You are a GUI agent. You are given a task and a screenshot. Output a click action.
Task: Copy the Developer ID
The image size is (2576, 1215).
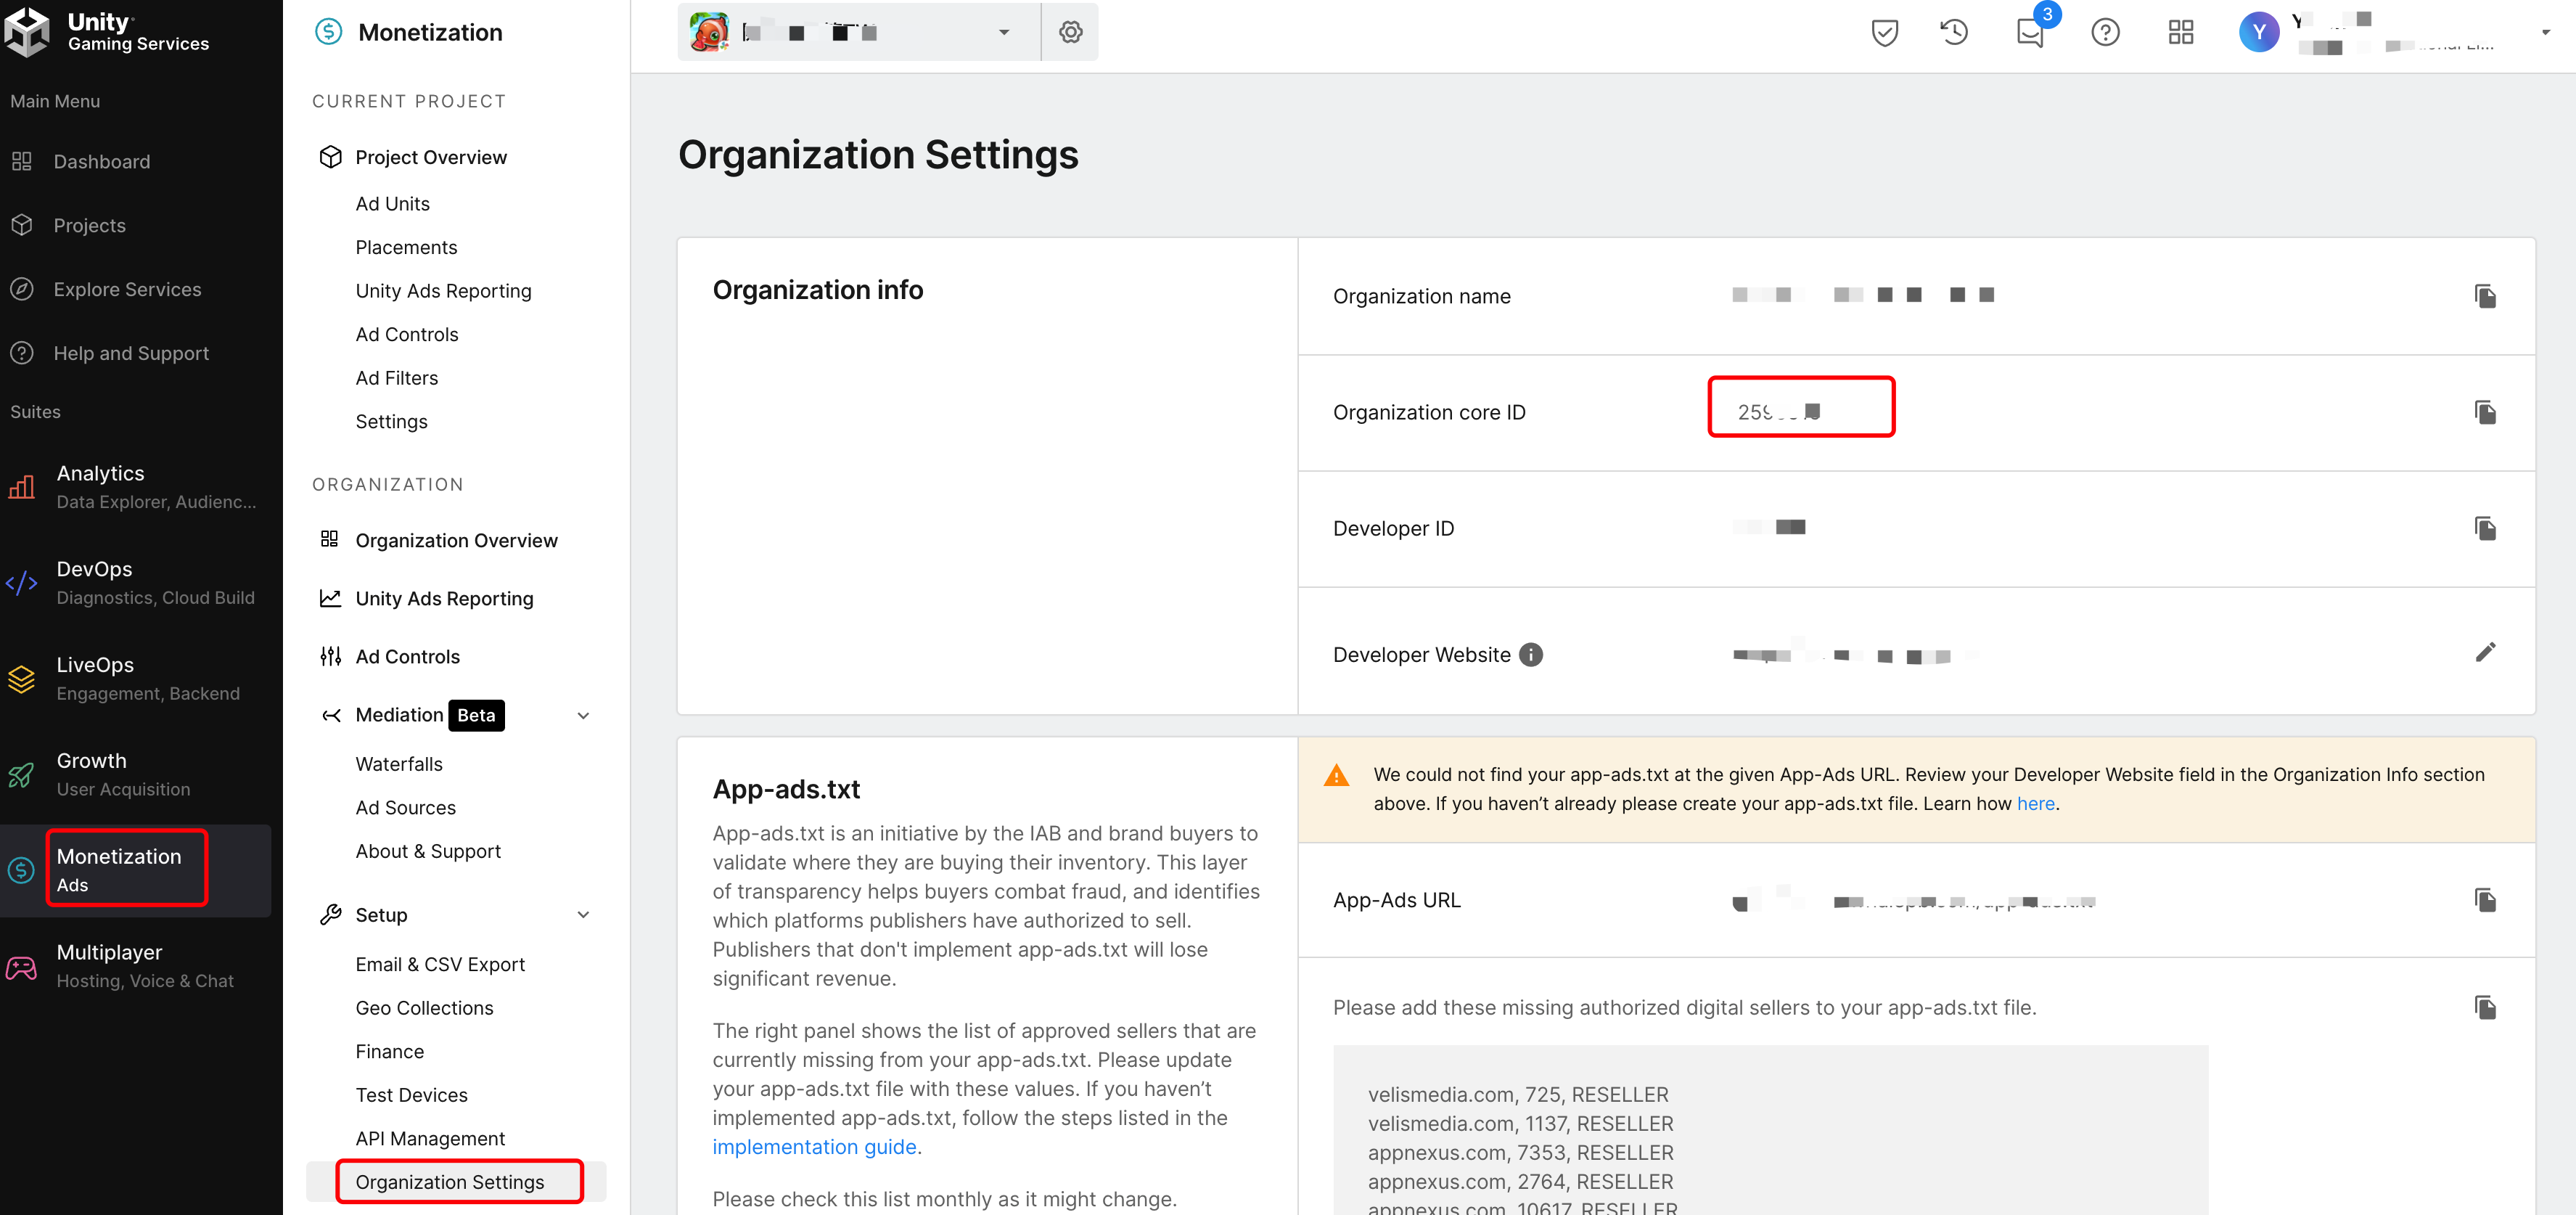[x=2486, y=528]
